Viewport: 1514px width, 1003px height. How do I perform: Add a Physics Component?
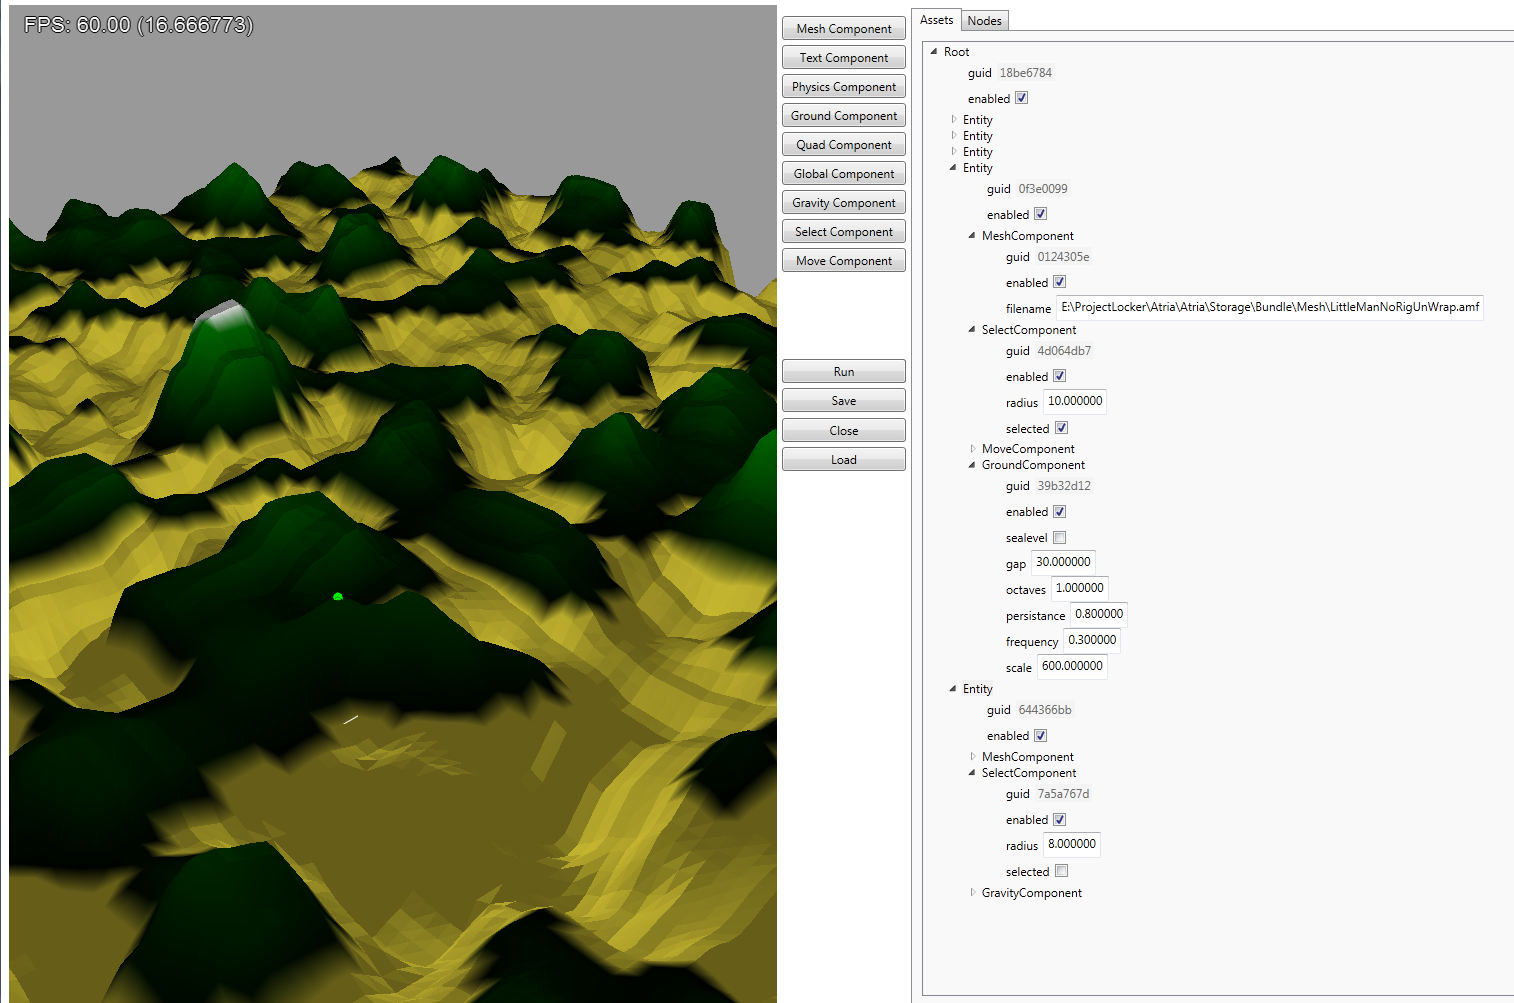(x=843, y=87)
